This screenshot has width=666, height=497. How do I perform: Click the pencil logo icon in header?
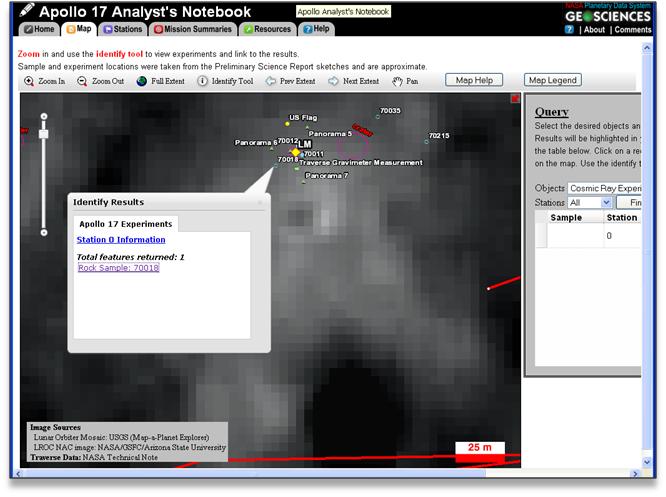[27, 9]
